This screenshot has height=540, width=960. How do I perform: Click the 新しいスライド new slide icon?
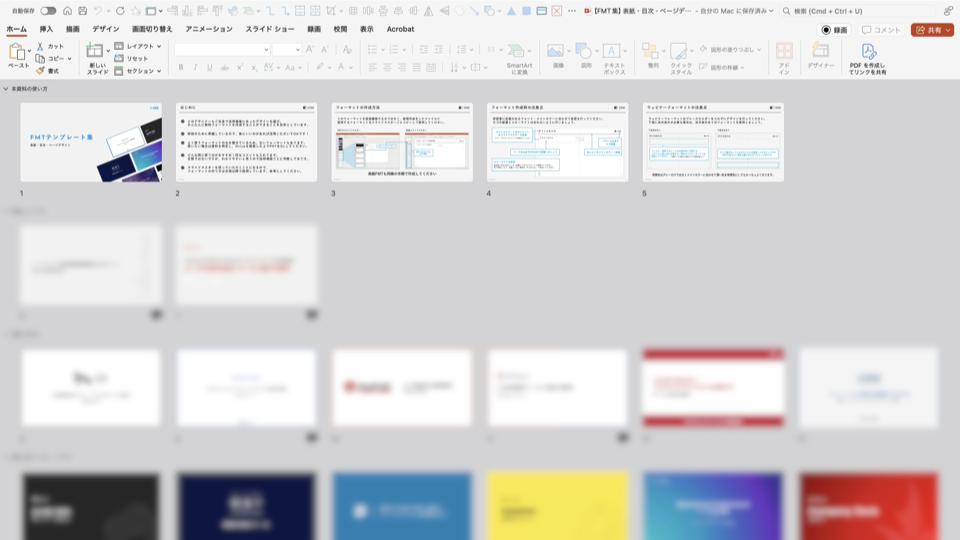(96, 53)
